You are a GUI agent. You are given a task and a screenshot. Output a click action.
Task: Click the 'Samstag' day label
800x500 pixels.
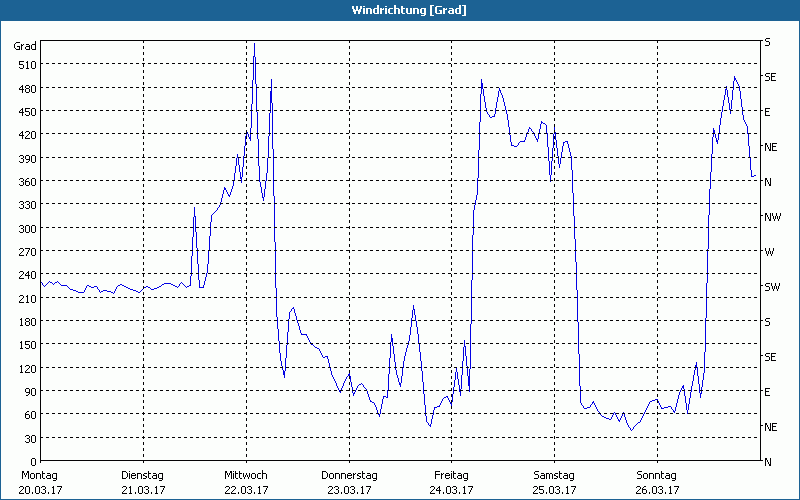554,475
